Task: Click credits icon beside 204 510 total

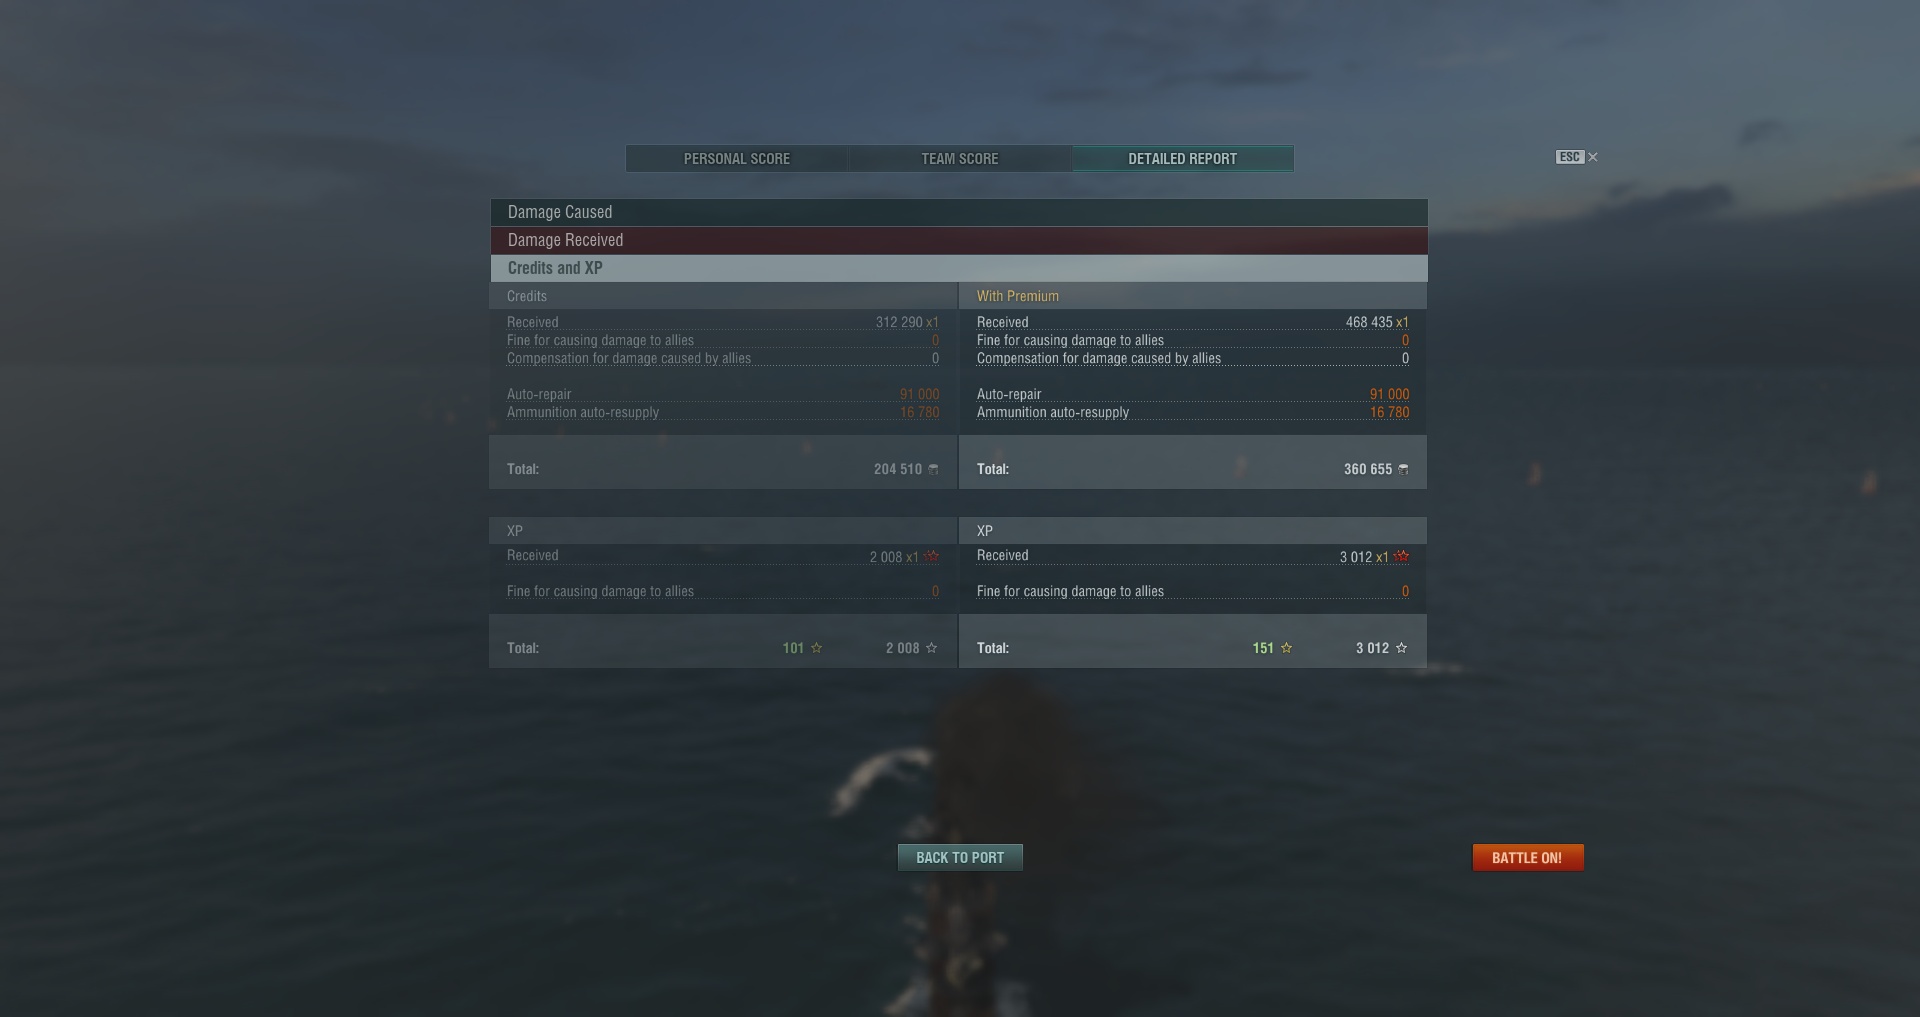Action: click(x=933, y=469)
